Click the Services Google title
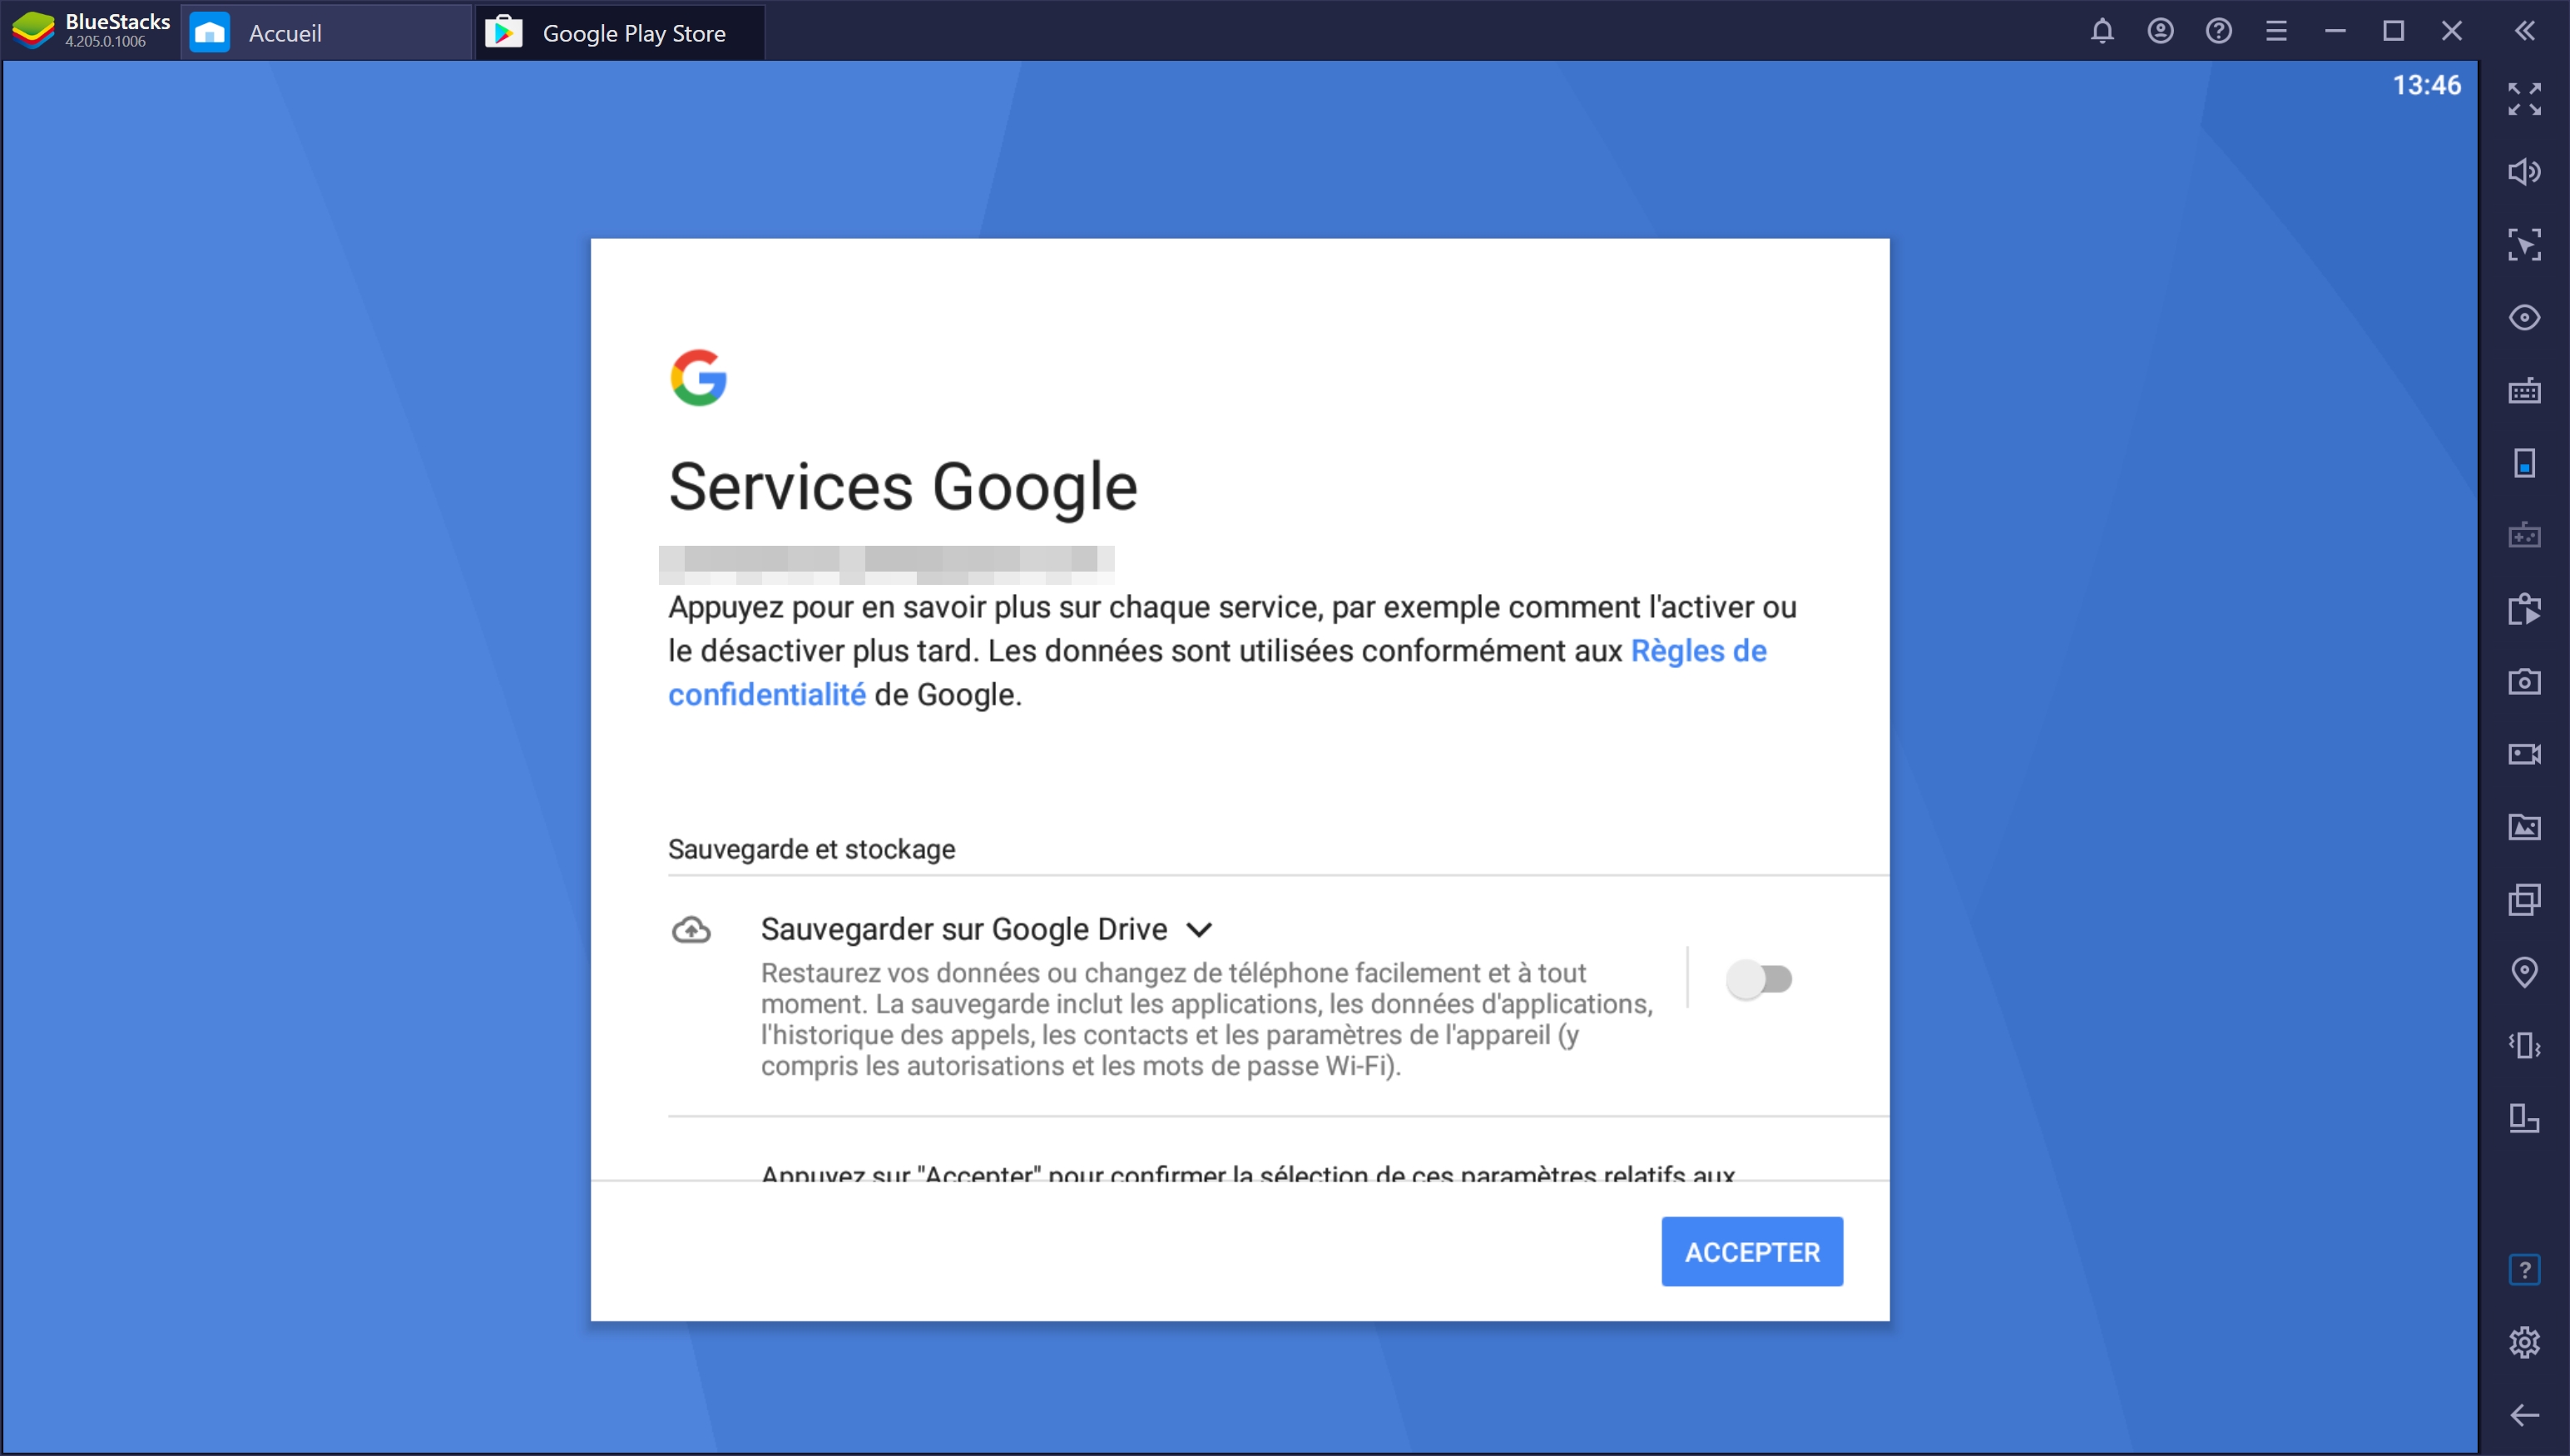 pos(903,487)
